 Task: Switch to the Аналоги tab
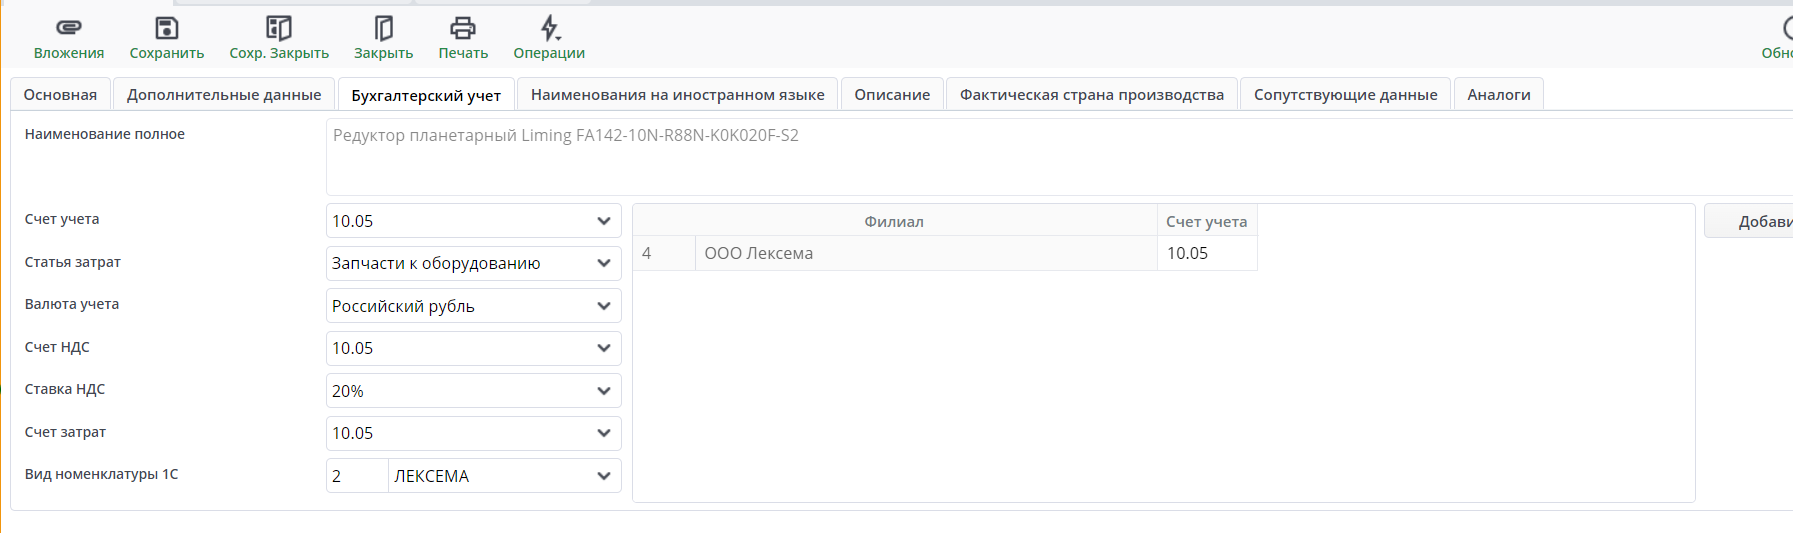pos(1498,95)
